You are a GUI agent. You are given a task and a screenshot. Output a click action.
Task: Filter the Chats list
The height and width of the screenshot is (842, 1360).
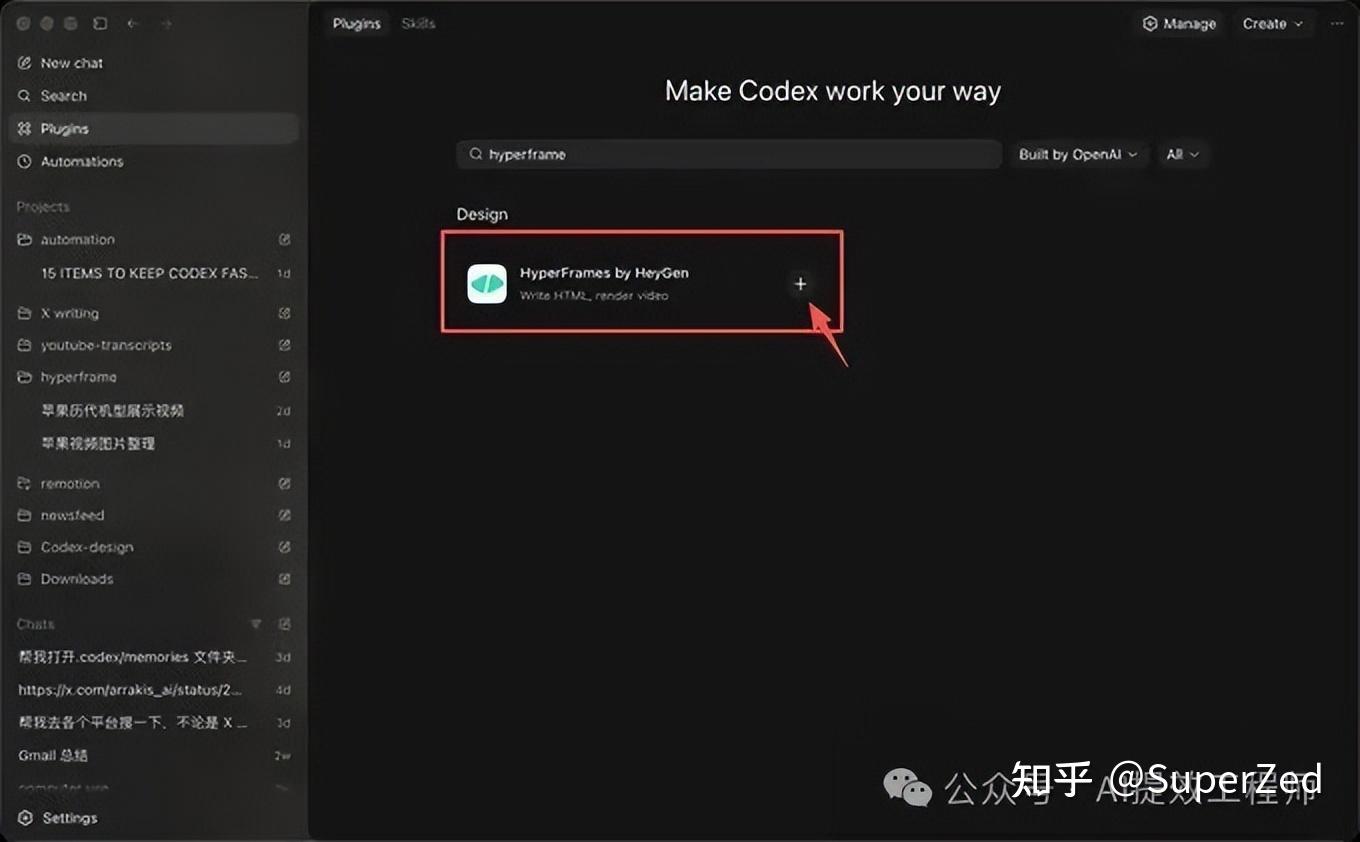256,624
